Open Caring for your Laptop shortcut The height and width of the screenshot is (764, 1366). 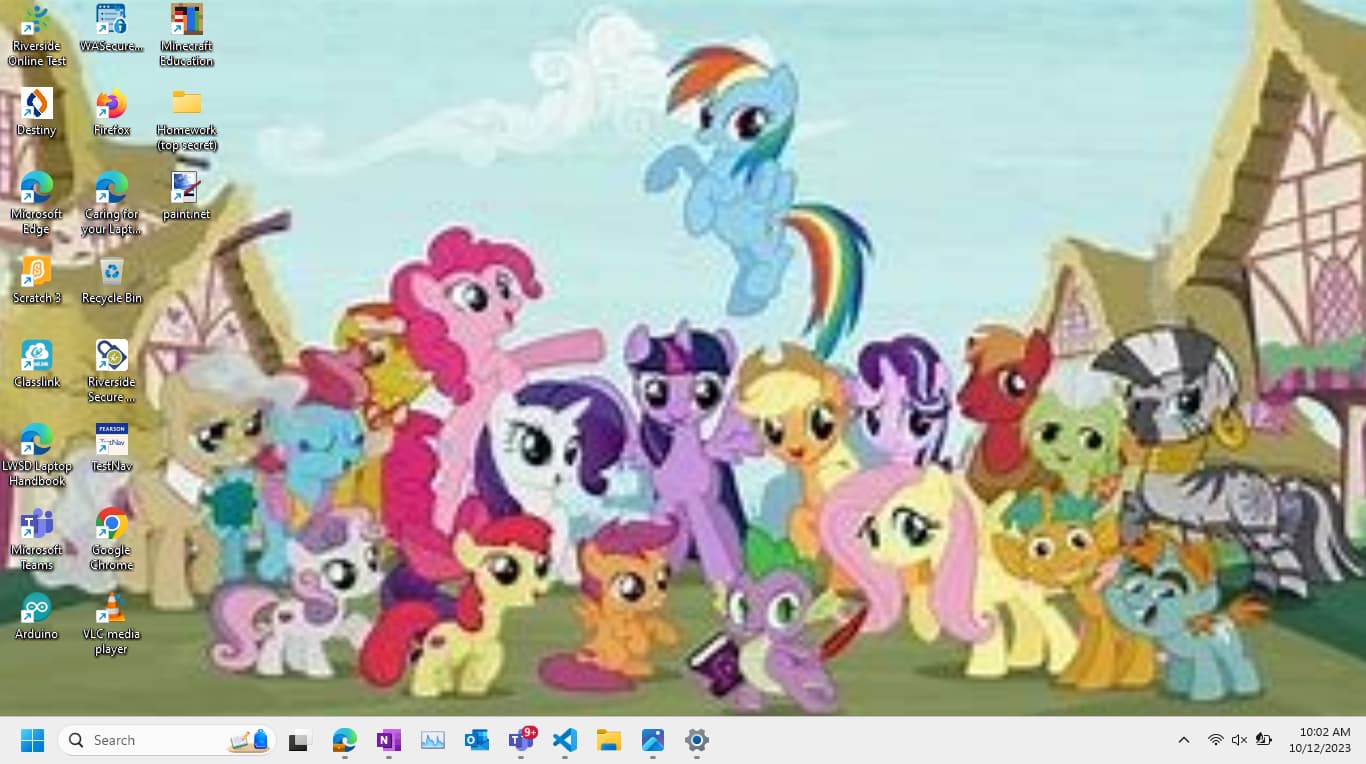[111, 204]
